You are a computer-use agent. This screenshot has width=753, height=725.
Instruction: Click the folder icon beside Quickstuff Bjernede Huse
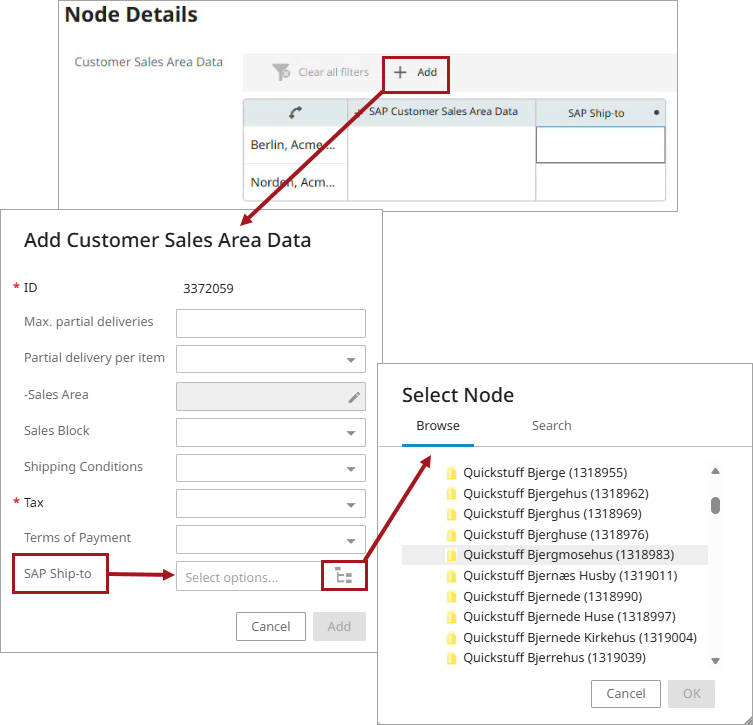click(x=451, y=617)
